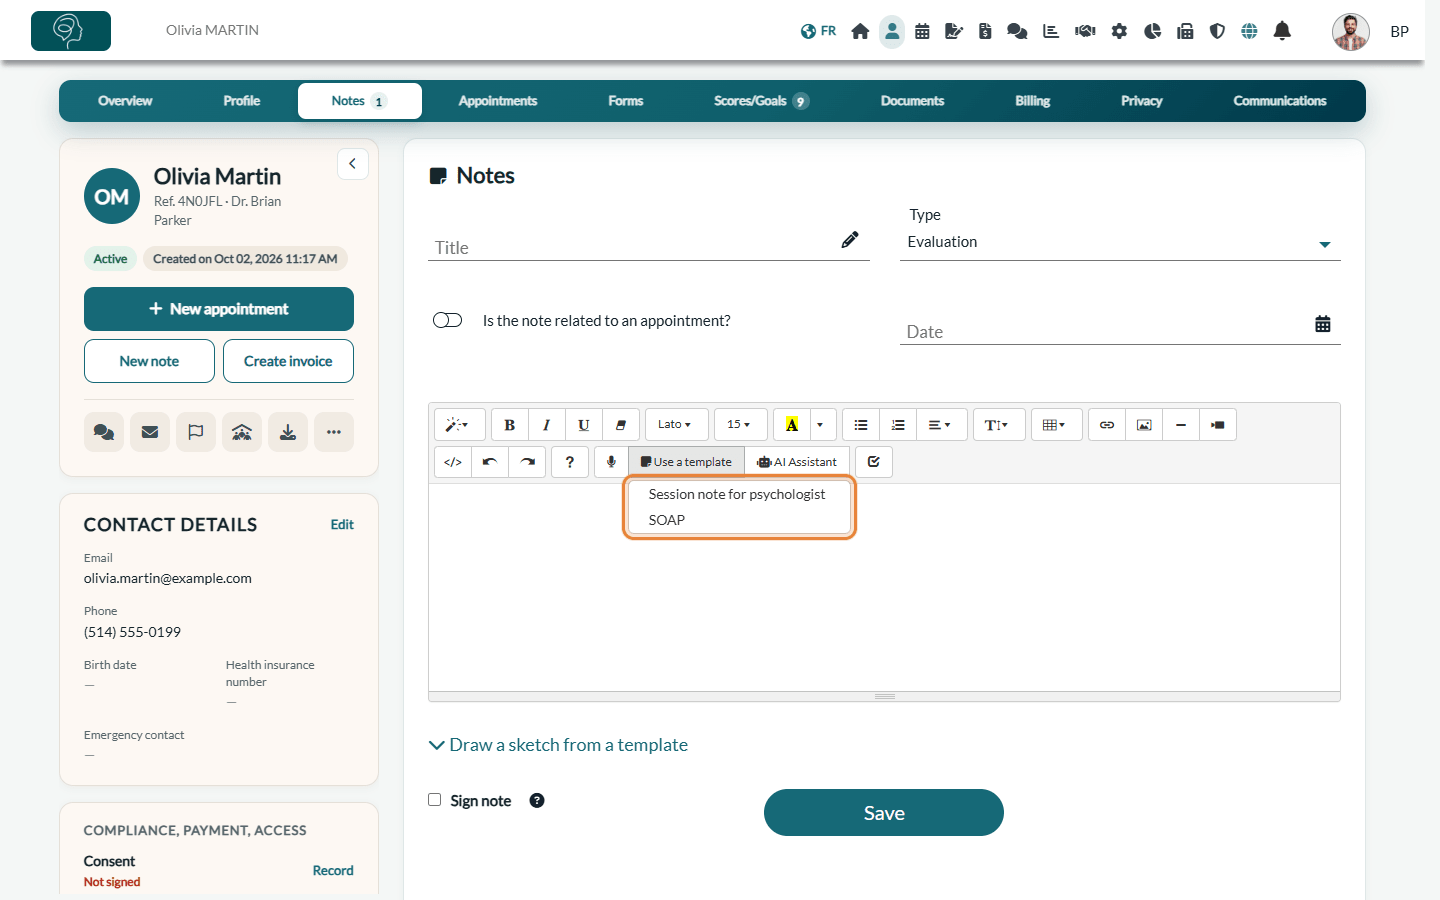Image resolution: width=1440 pixels, height=900 pixels.
Task: Click the Save button
Action: tap(884, 813)
